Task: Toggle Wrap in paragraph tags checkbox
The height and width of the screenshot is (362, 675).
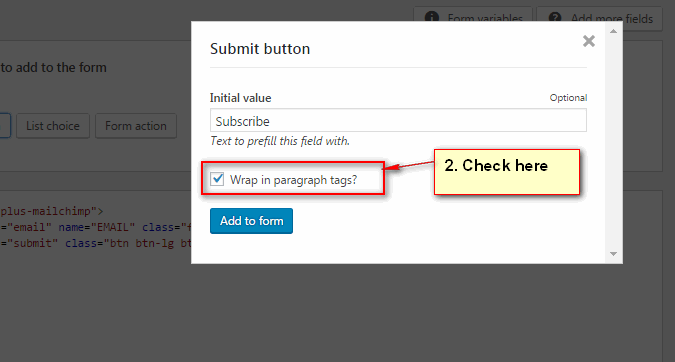Action: point(217,179)
